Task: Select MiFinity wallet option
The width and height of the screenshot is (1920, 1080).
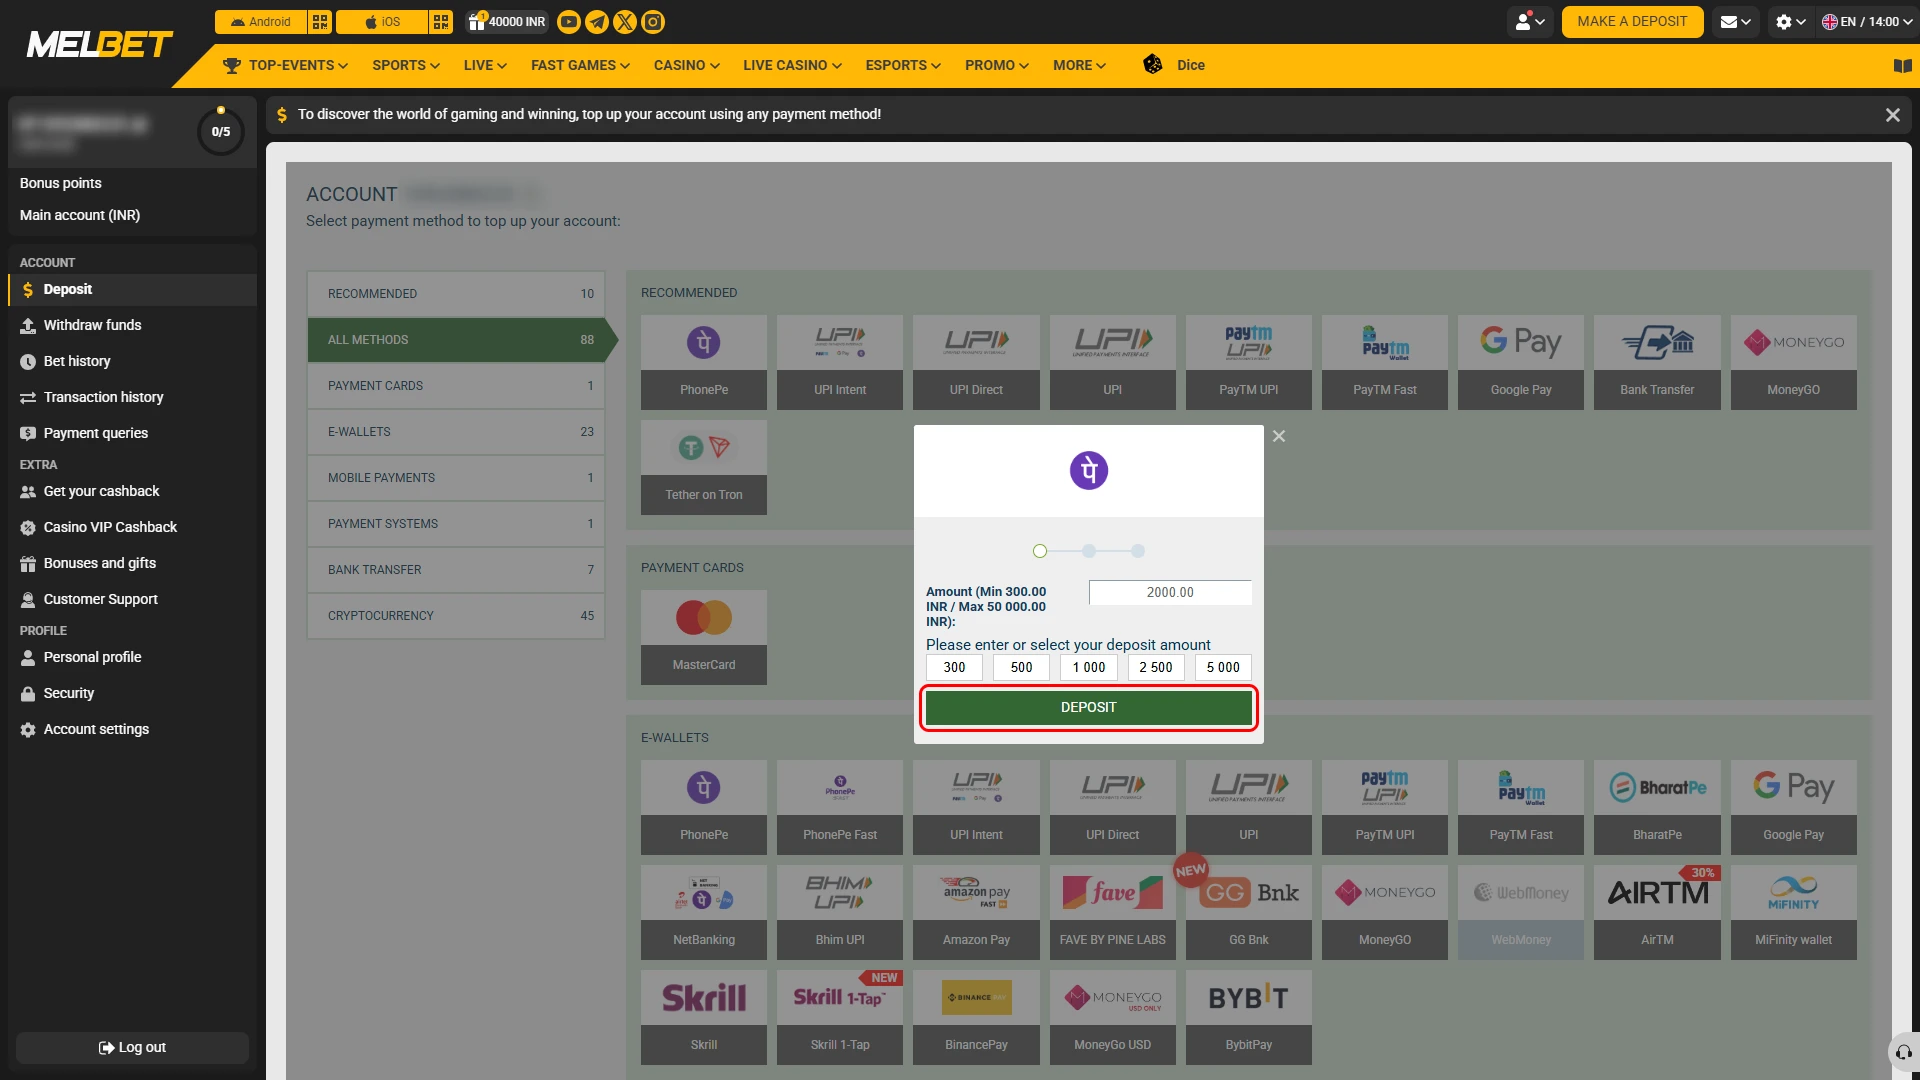Action: point(1793,912)
